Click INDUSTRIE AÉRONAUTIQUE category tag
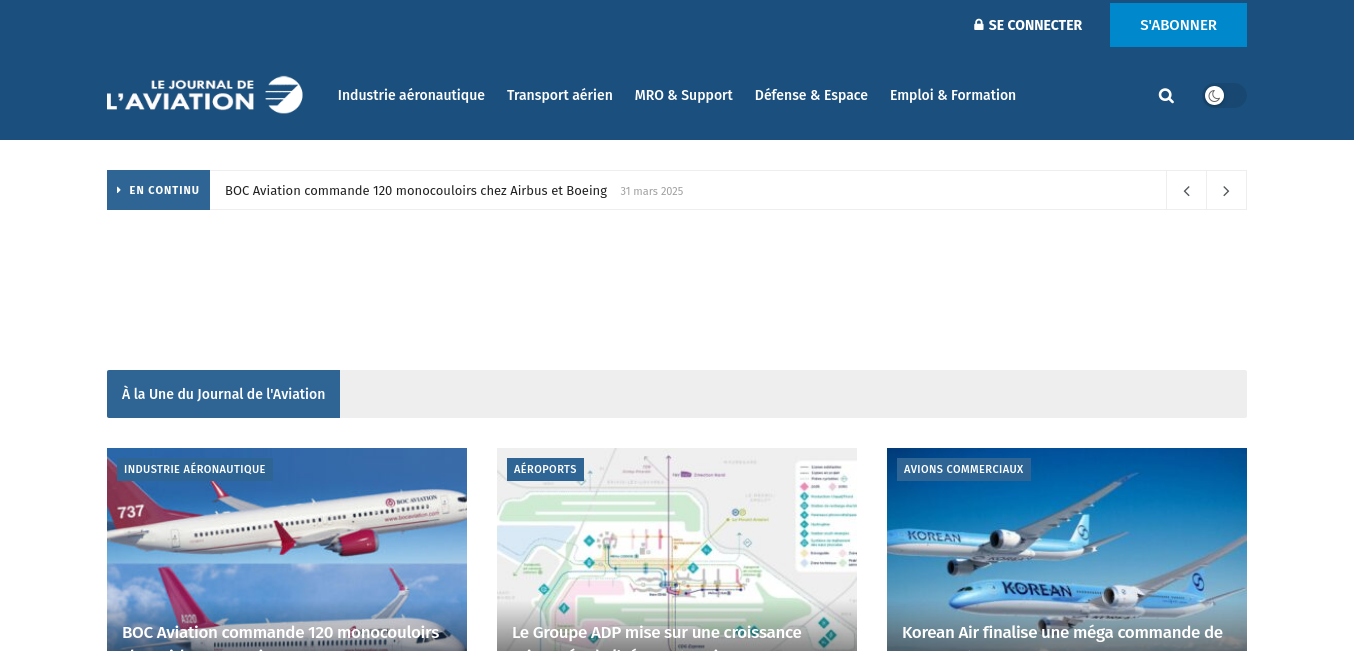This screenshot has width=1366, height=651. [x=195, y=469]
